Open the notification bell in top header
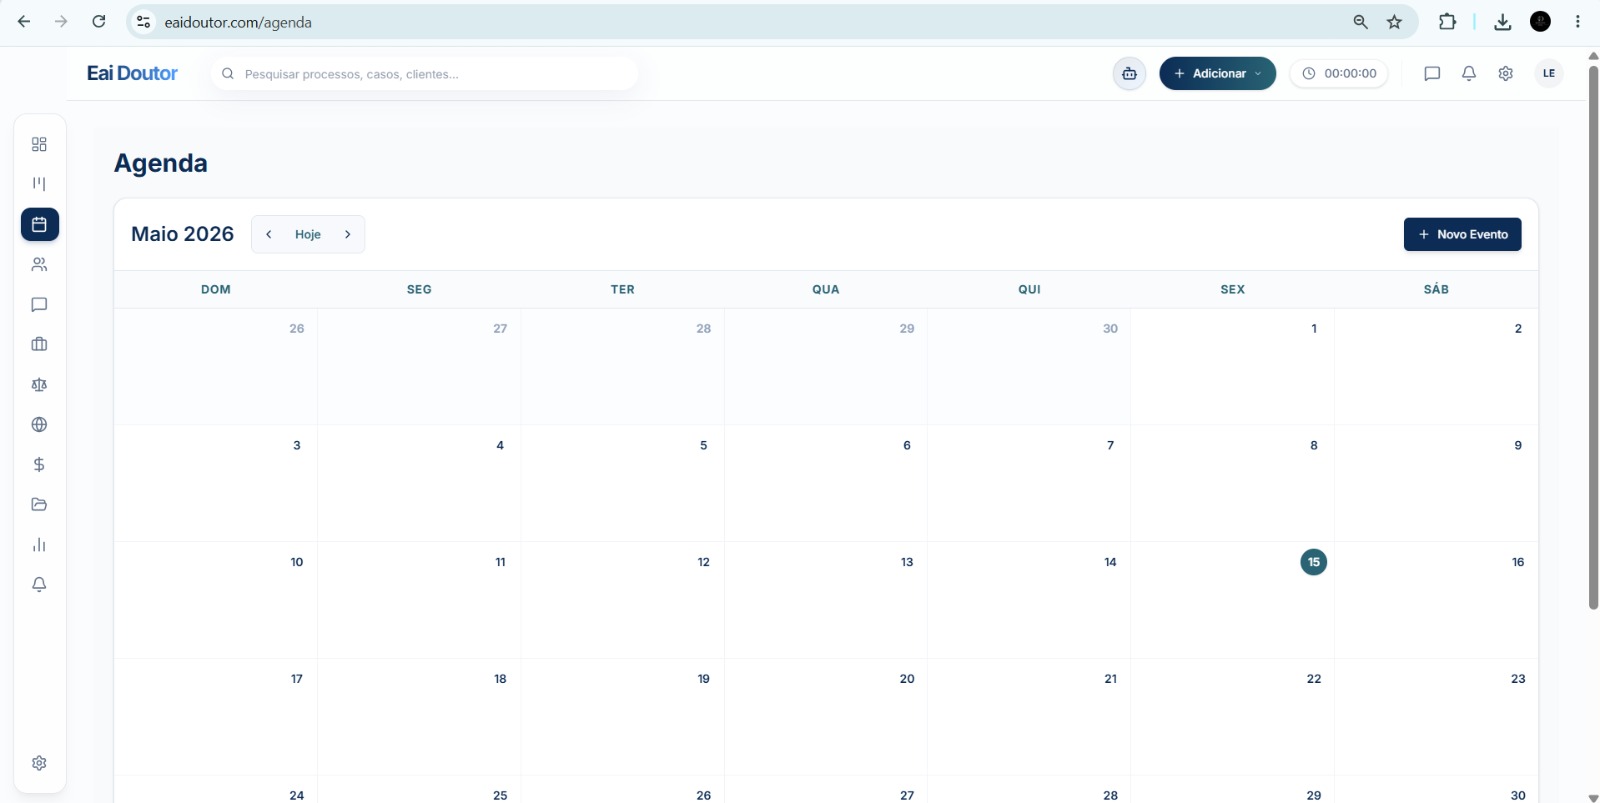 pos(1469,73)
